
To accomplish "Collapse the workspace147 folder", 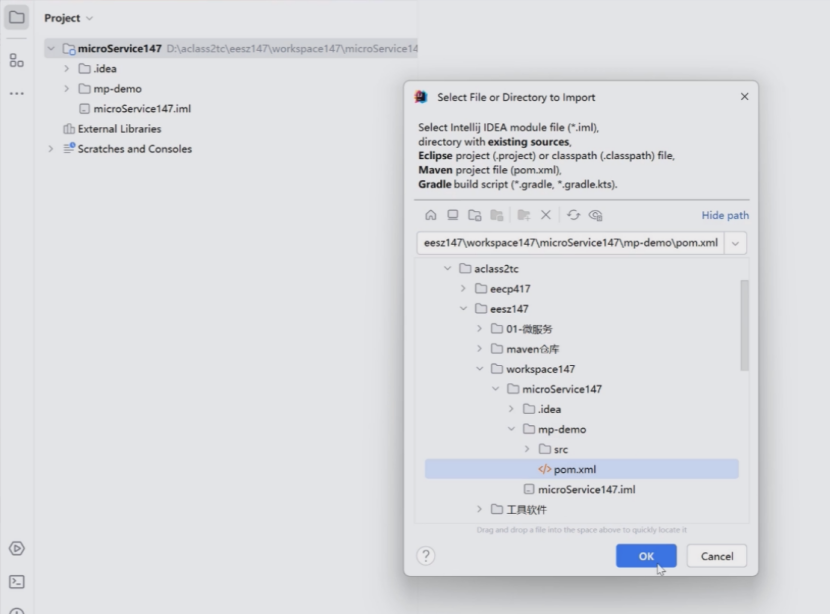I will pyautogui.click(x=479, y=369).
